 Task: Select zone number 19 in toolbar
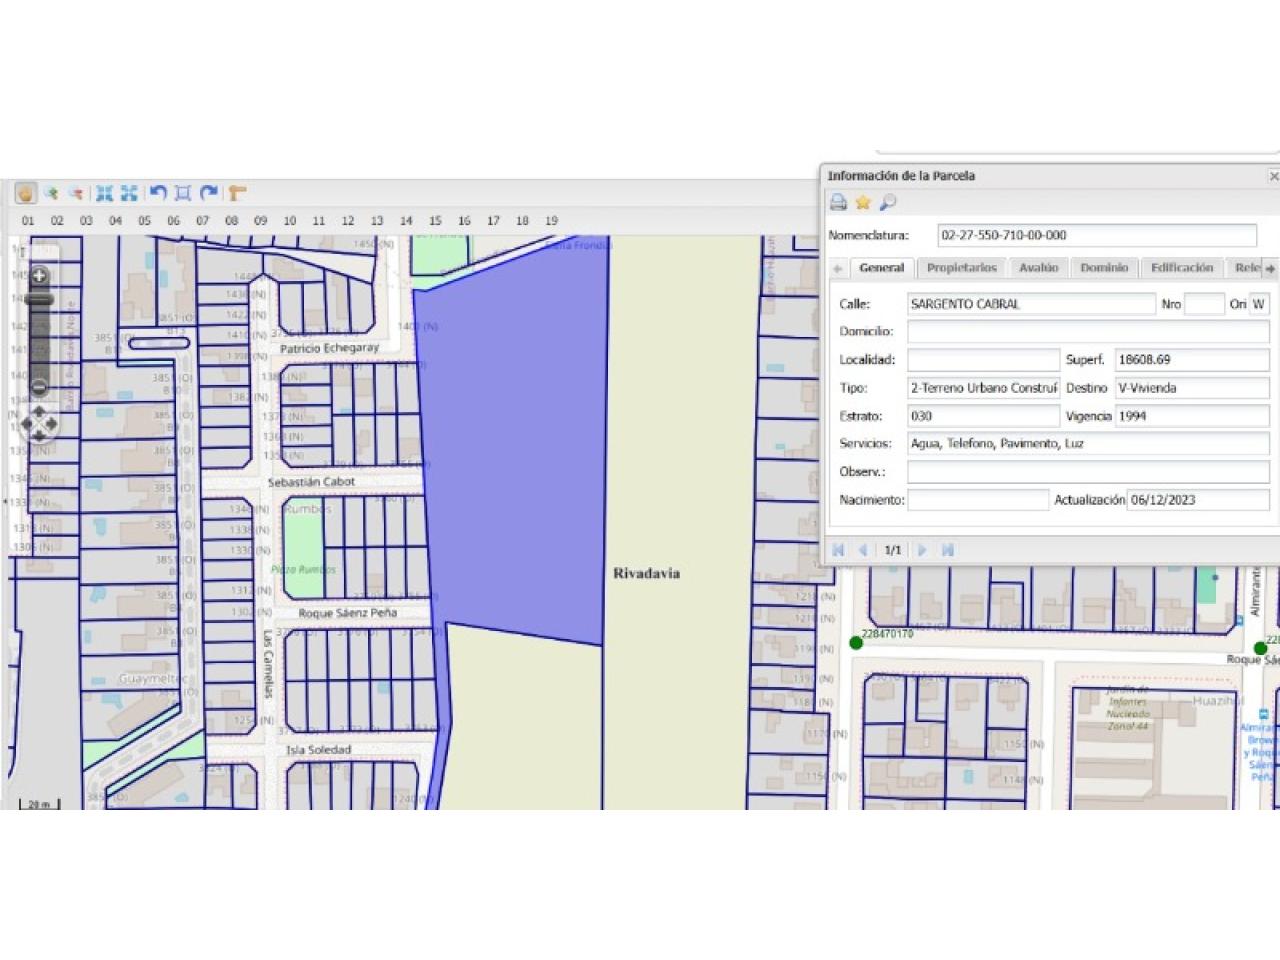click(x=551, y=221)
